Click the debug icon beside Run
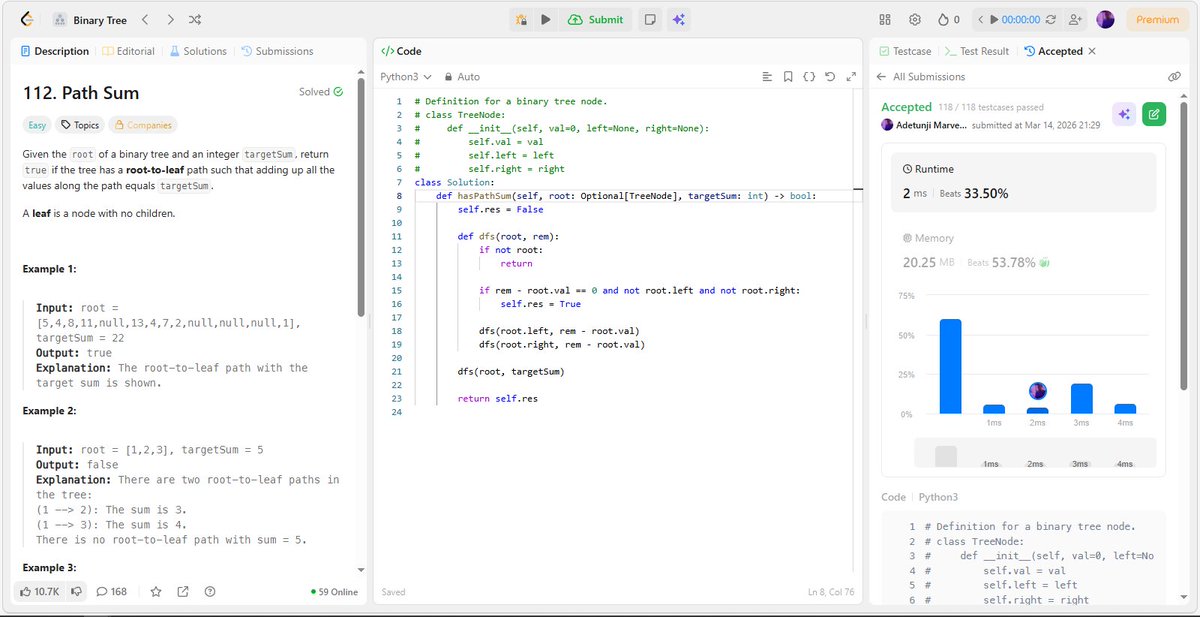Screen dimensions: 1200x617 click(521, 19)
